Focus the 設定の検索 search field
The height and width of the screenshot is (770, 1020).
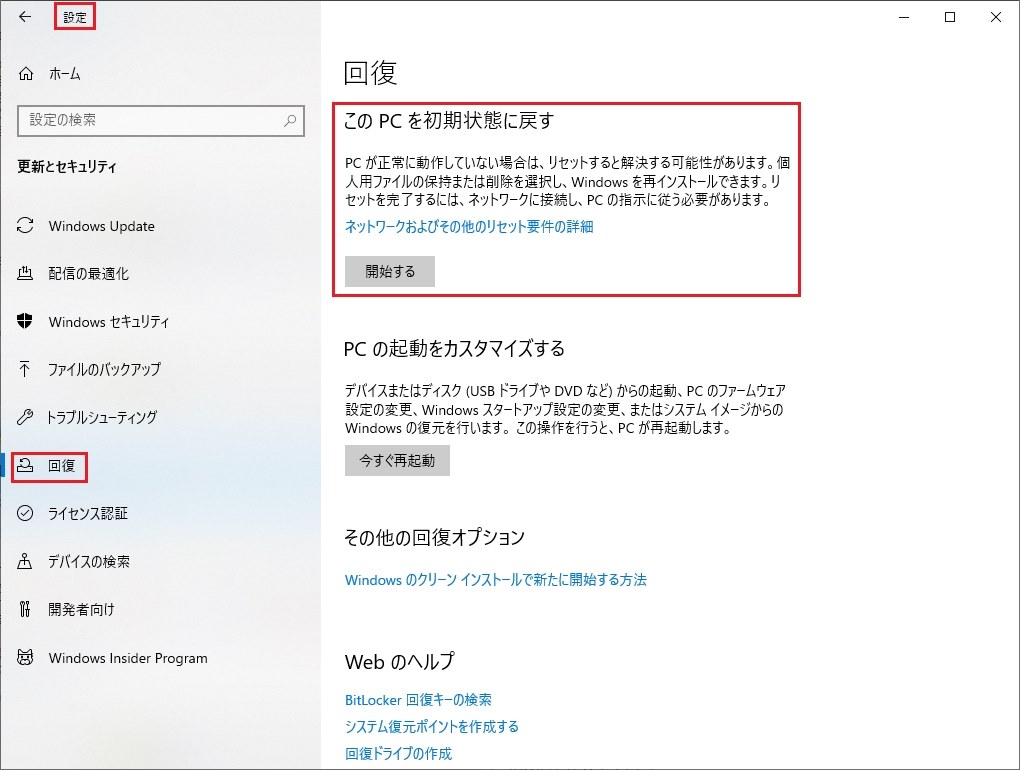(x=161, y=120)
